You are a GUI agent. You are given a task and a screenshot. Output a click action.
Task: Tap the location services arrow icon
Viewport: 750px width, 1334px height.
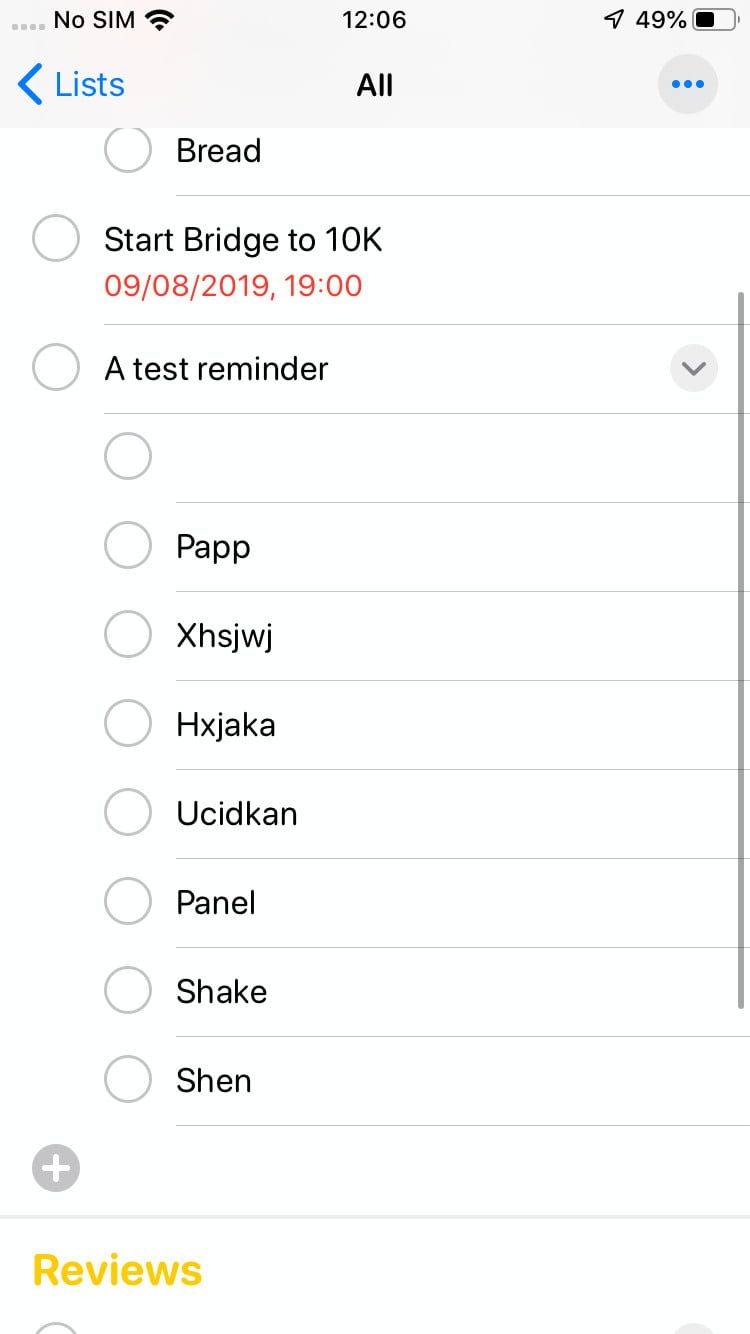pyautogui.click(x=615, y=19)
